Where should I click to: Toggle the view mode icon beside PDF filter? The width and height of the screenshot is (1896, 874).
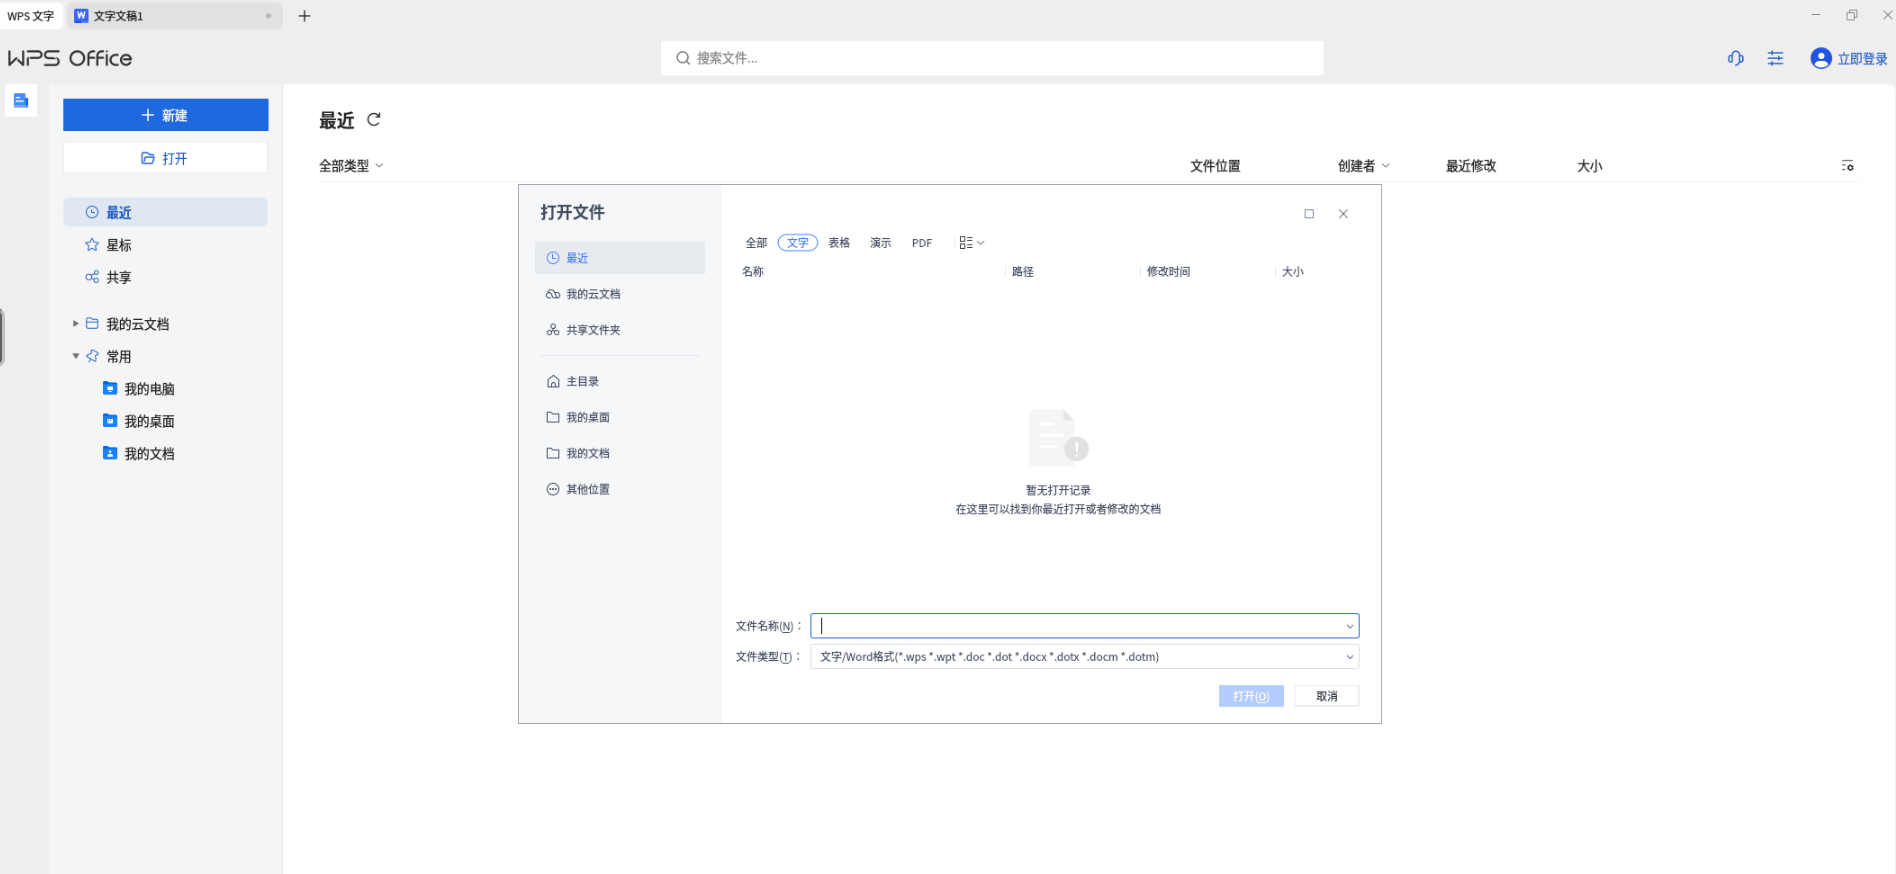coord(971,243)
